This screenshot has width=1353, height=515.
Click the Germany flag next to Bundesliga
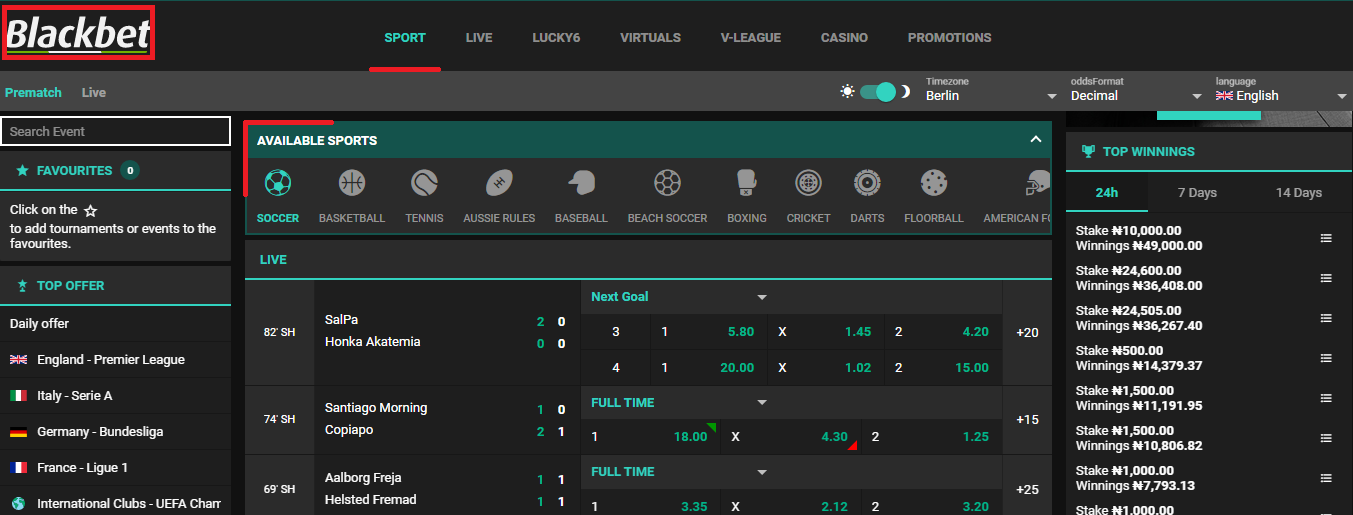tap(18, 432)
